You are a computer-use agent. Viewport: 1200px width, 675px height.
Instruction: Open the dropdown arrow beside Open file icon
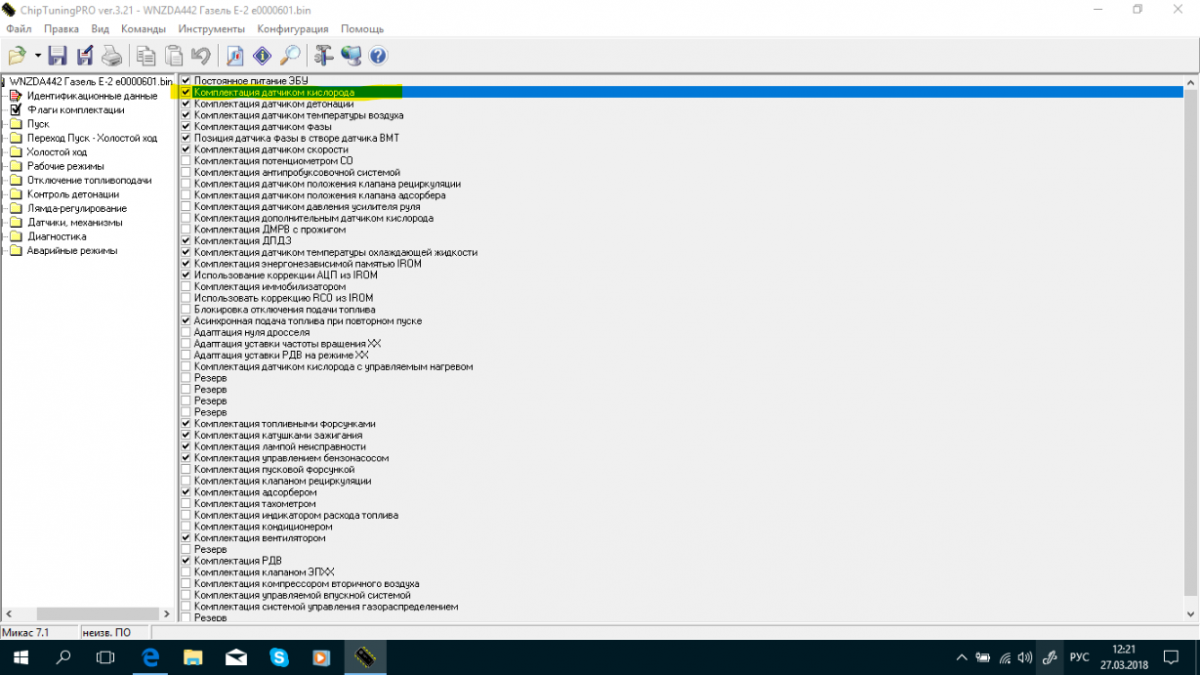[x=38, y=56]
